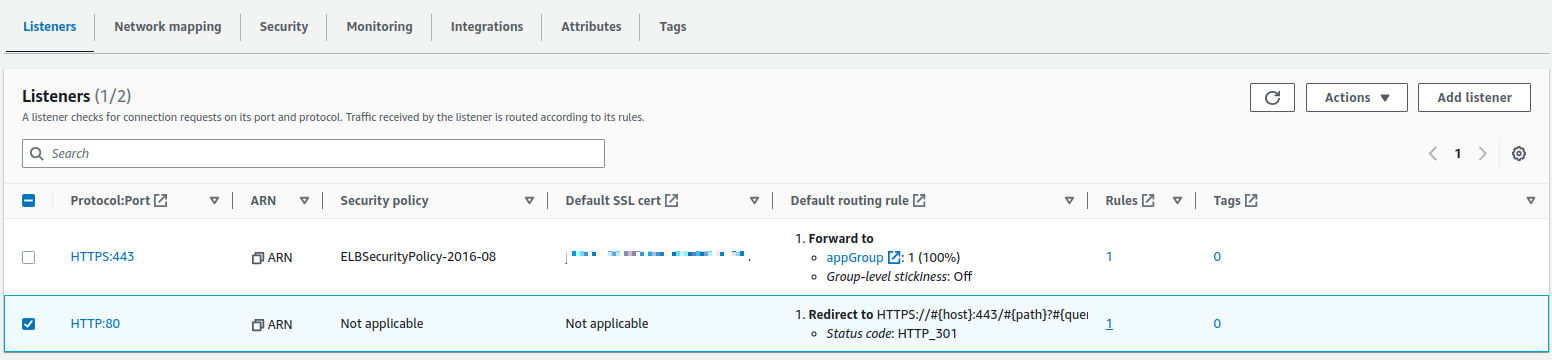Image resolution: width=1552 pixels, height=360 pixels.
Task: Sort by Security policy column arrow
Action: click(529, 201)
